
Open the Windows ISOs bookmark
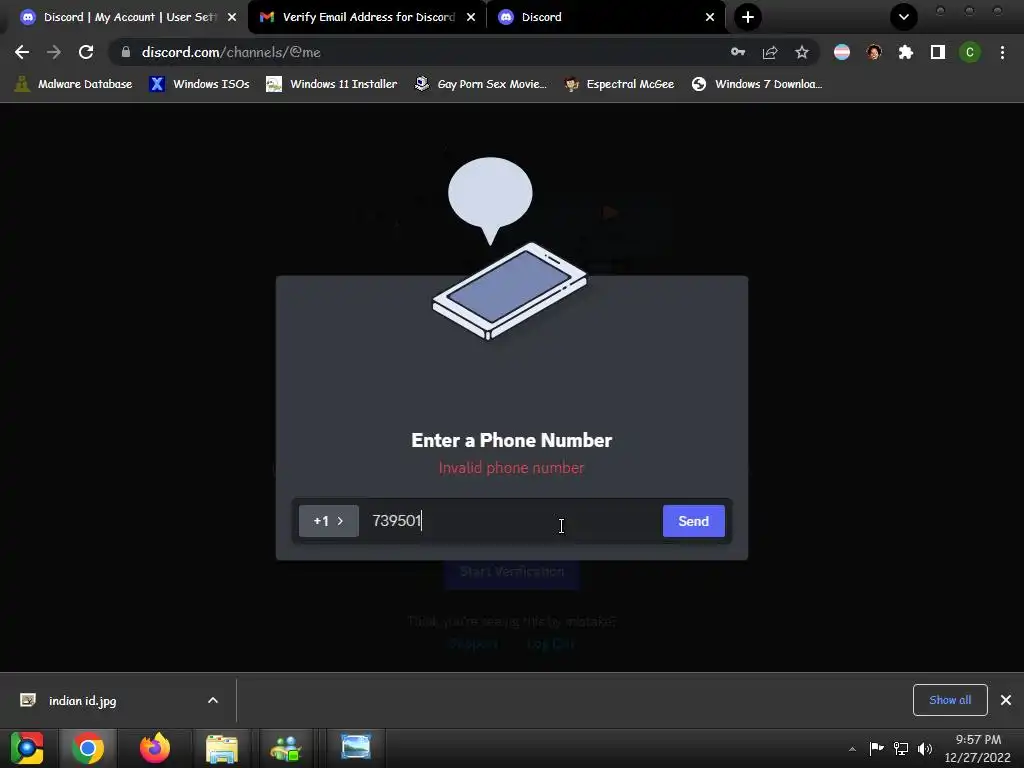[200, 84]
